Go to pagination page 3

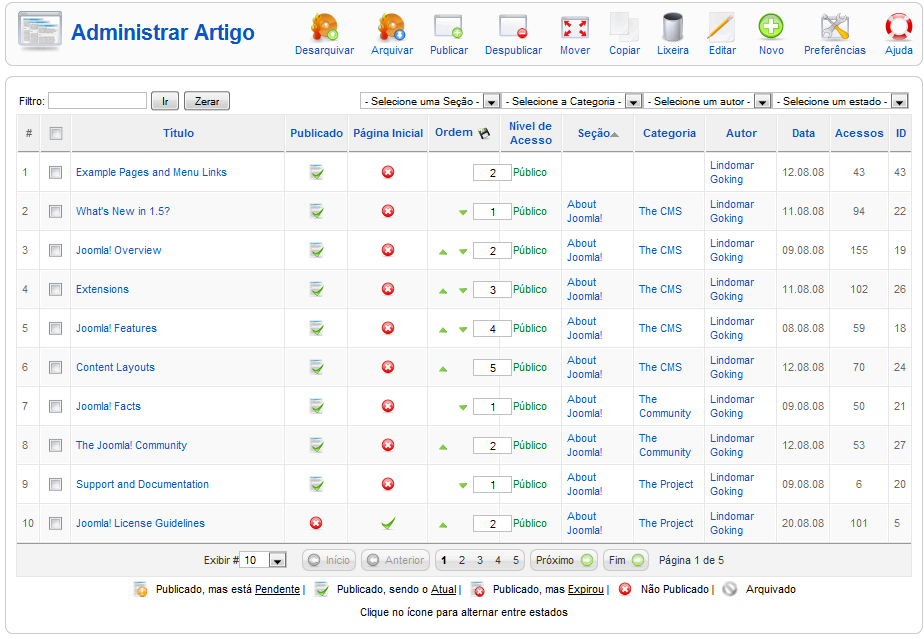pos(480,560)
